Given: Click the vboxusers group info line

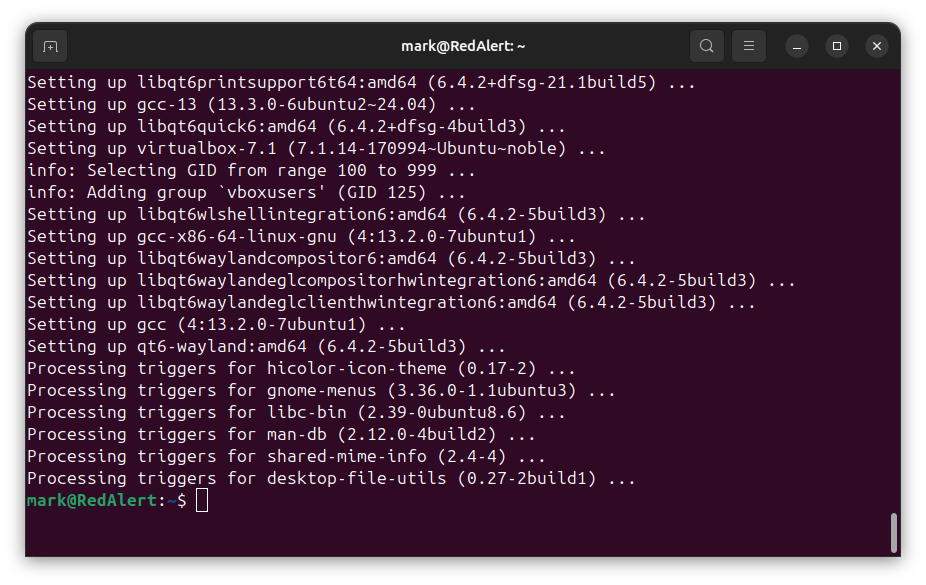Looking at the screenshot, I should 246,192.
